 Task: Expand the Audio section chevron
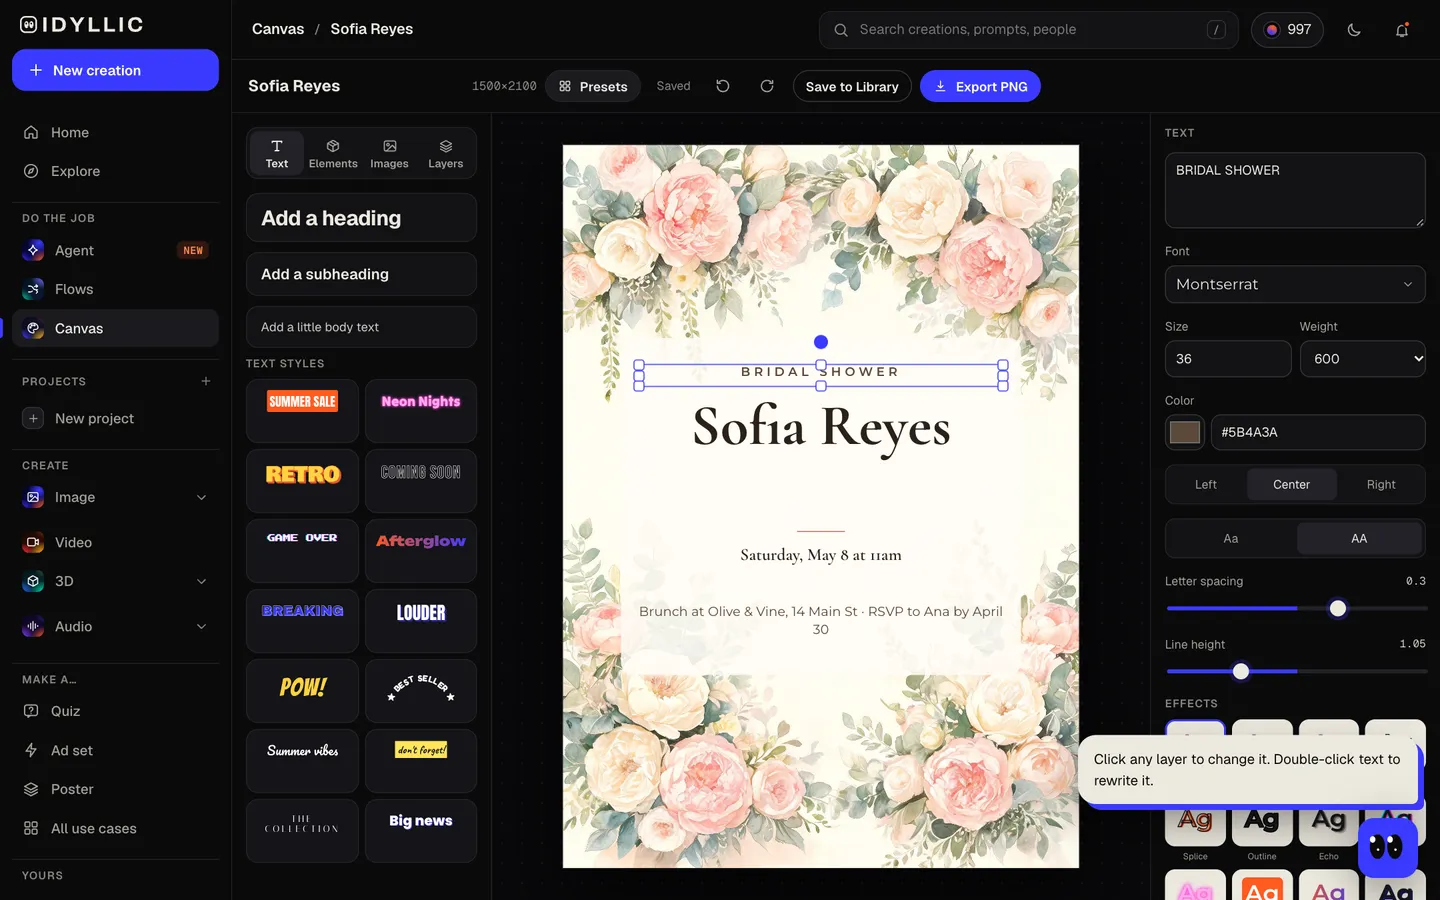click(x=201, y=626)
